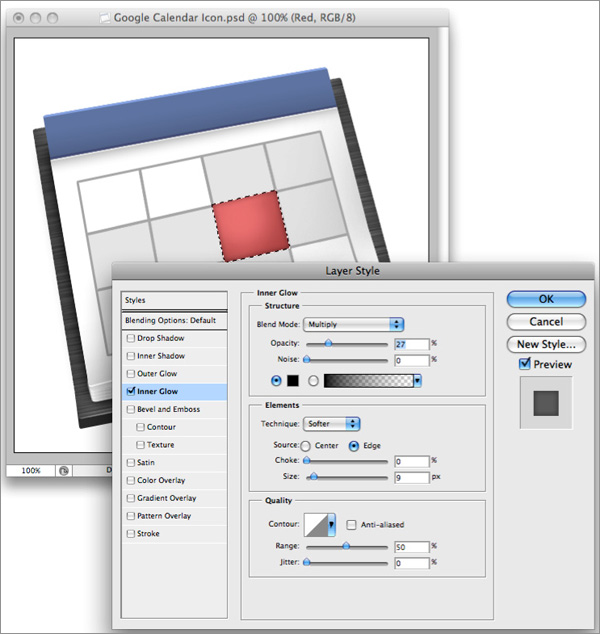Turn on the Stroke style checkbox
Viewport: 600px width, 634px height.
tap(131, 534)
